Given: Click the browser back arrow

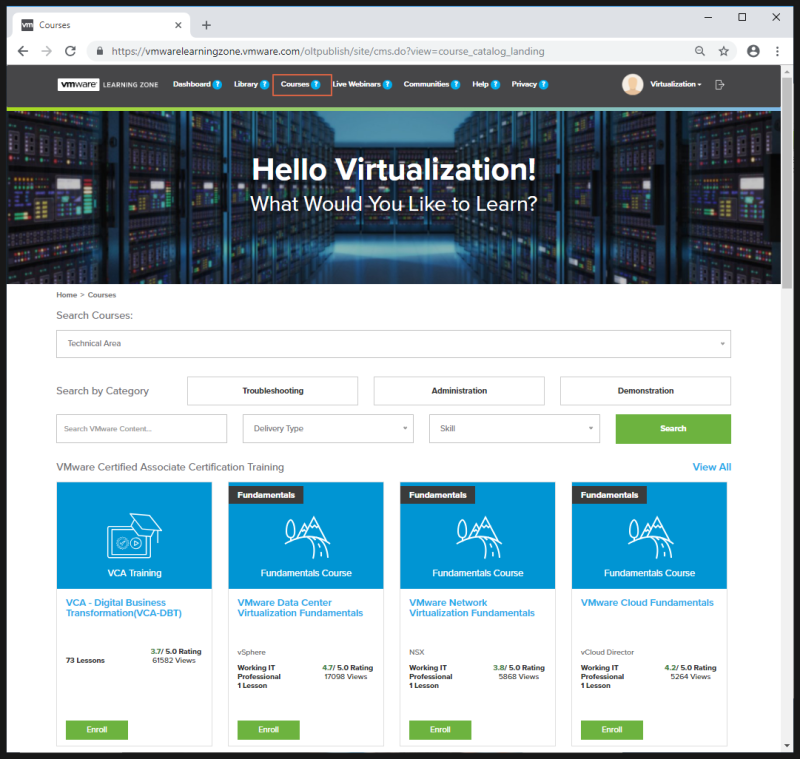Looking at the screenshot, I should (x=22, y=49).
